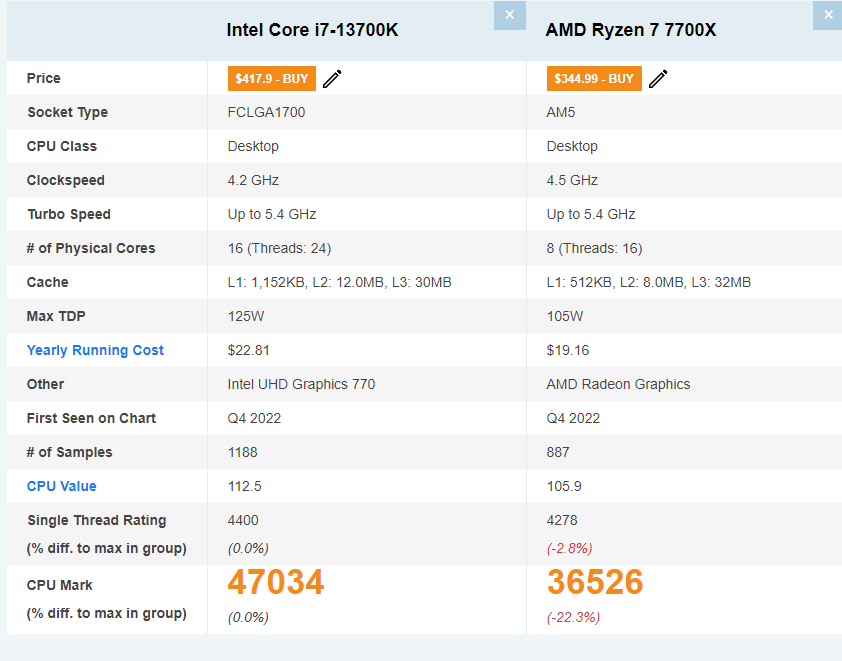842x661 pixels.
Task: Click the Intel UHD Graphics 770 text
Action: [301, 384]
